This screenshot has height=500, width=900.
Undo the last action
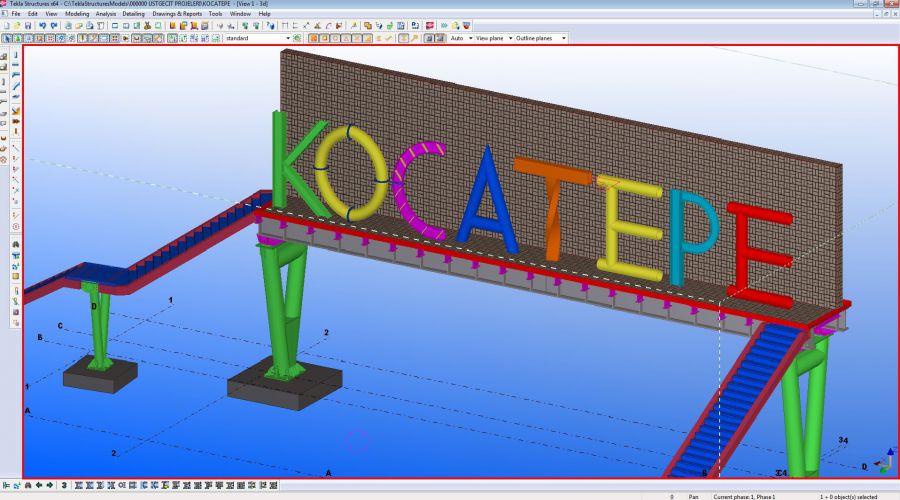click(x=42, y=26)
